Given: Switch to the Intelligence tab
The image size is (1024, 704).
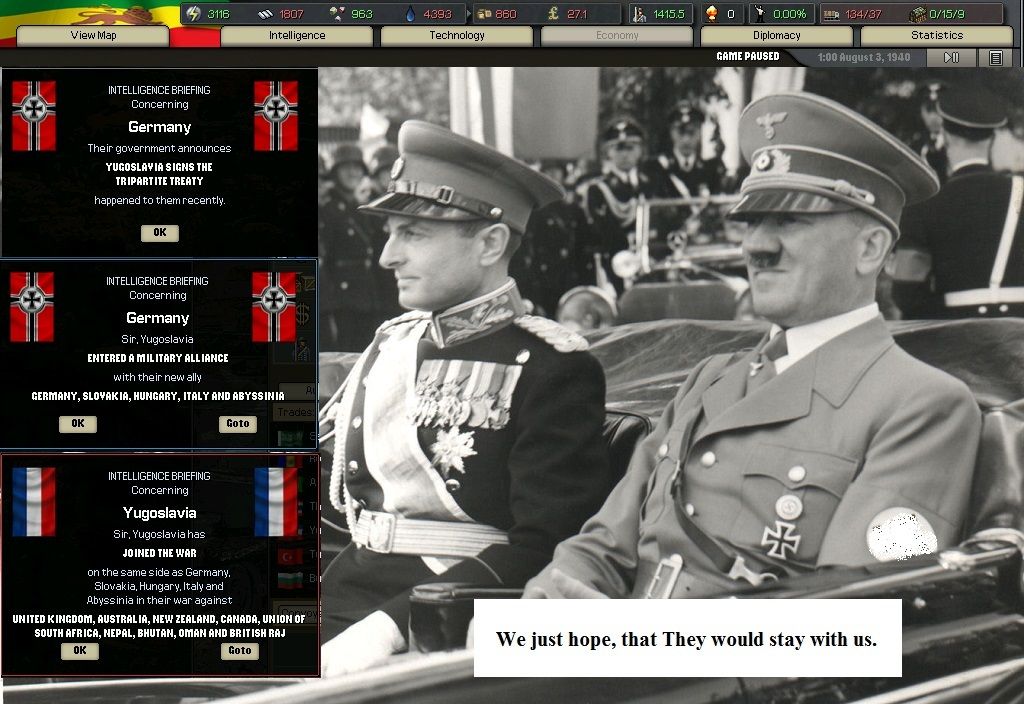Looking at the screenshot, I should coord(297,36).
